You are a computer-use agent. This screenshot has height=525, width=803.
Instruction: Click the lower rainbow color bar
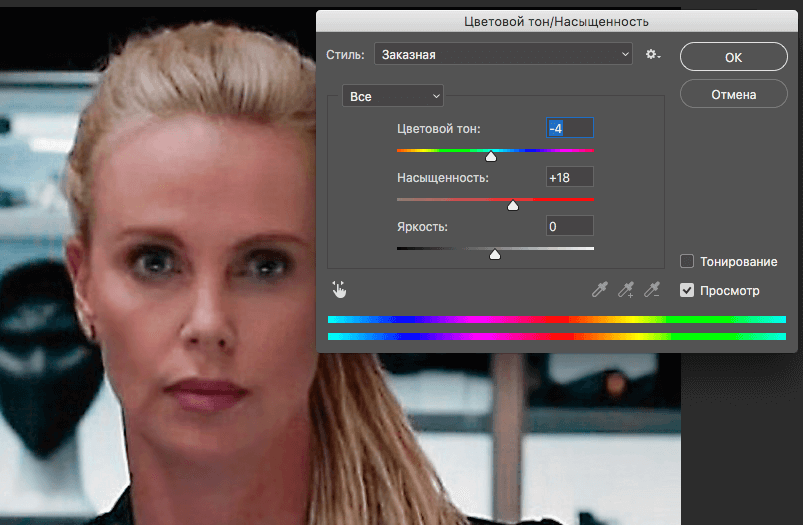[556, 337]
